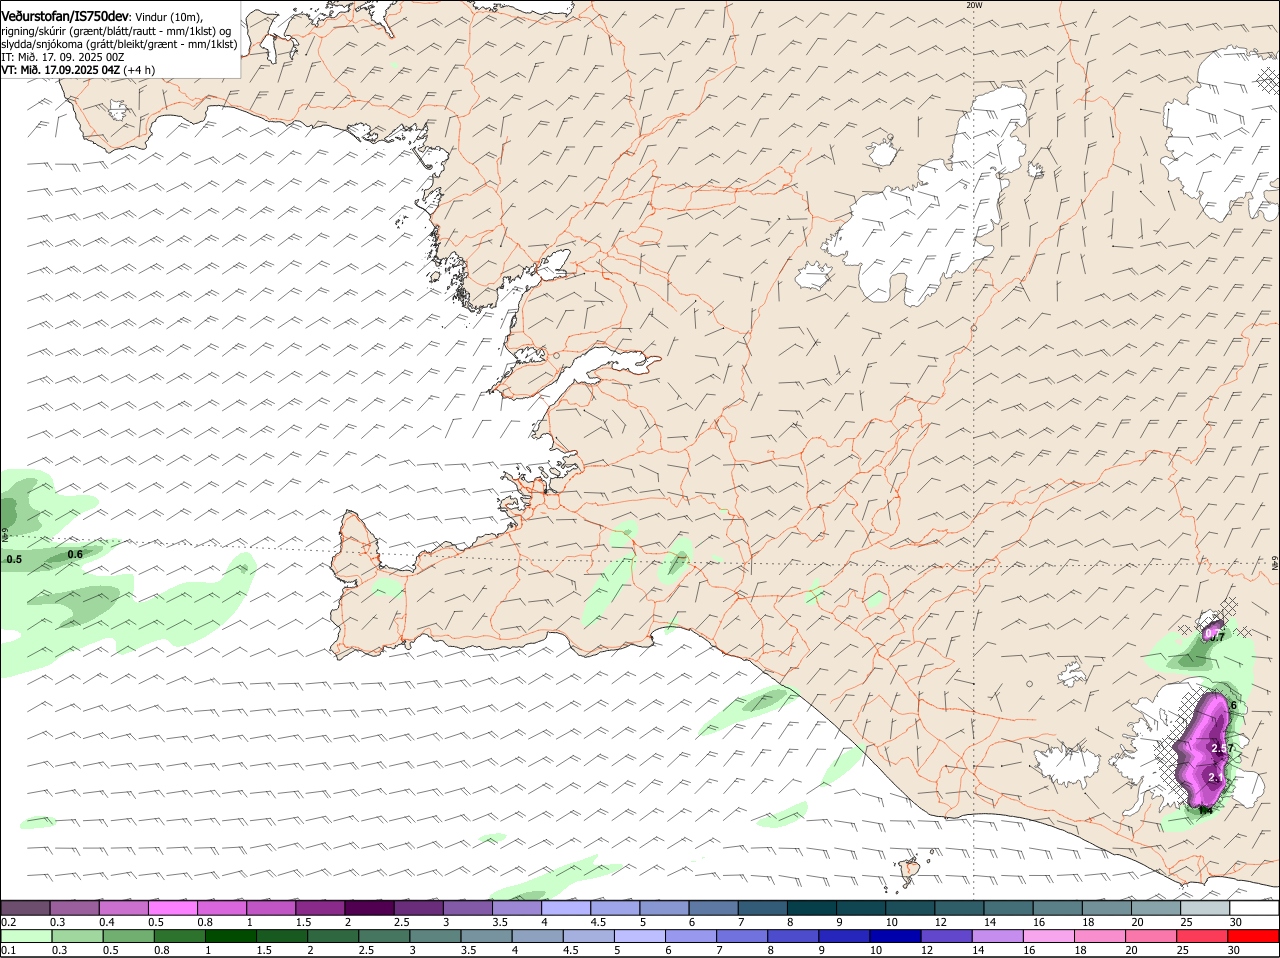Click the 6 value beside the purple area
The width and height of the screenshot is (1280, 958).
point(1234,705)
